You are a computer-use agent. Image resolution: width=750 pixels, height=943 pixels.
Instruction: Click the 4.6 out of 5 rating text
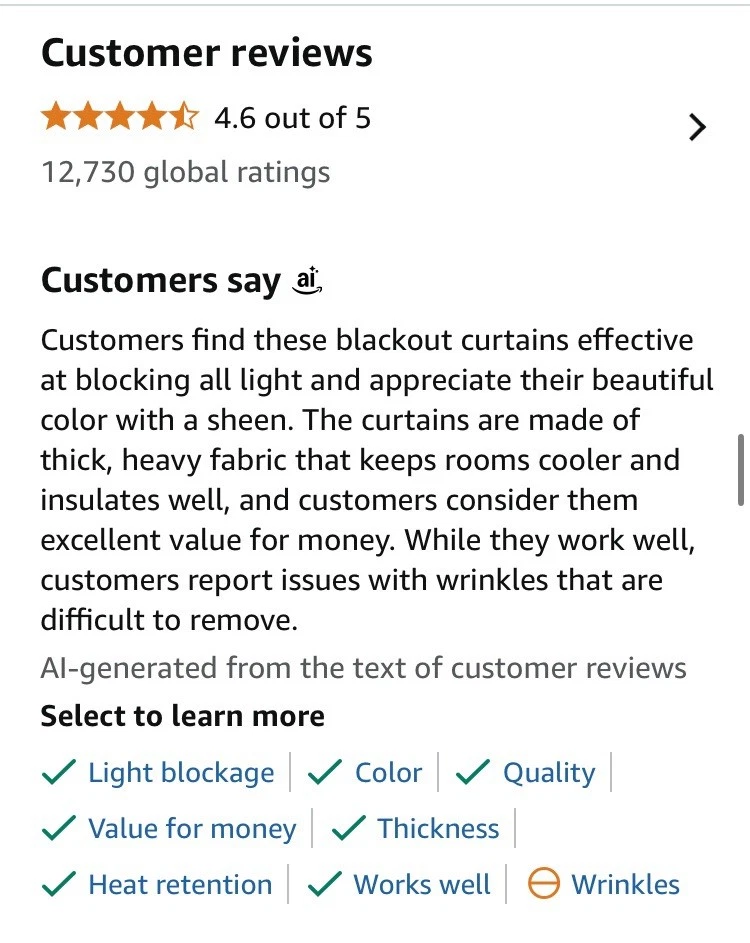[x=292, y=118]
